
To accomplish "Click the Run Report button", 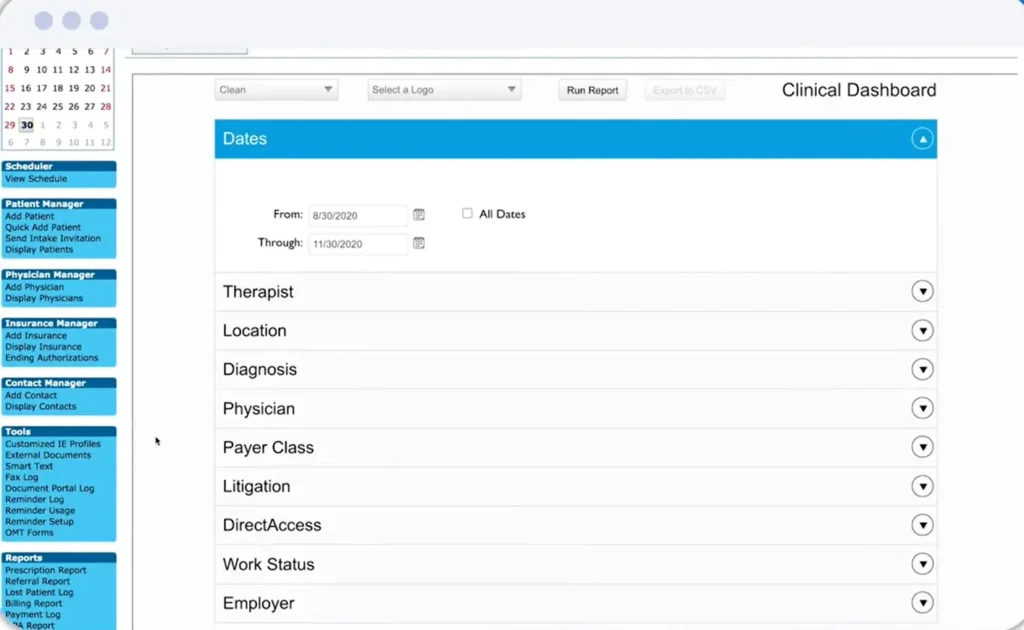I will click(592, 90).
